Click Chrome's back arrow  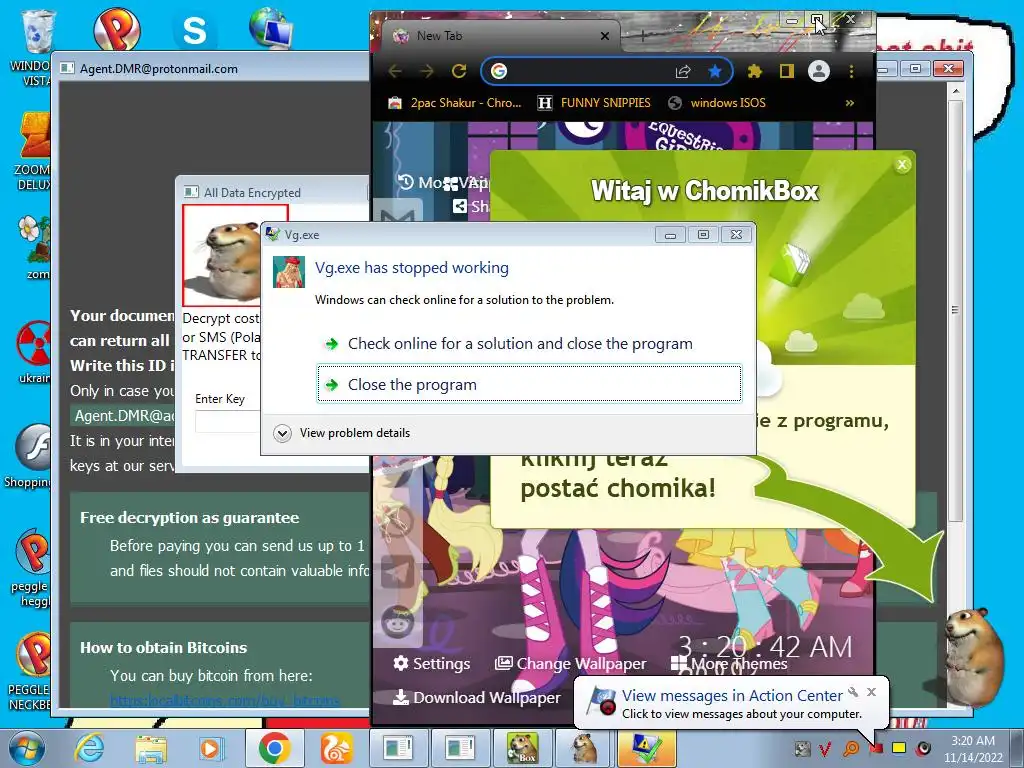[x=395, y=71]
